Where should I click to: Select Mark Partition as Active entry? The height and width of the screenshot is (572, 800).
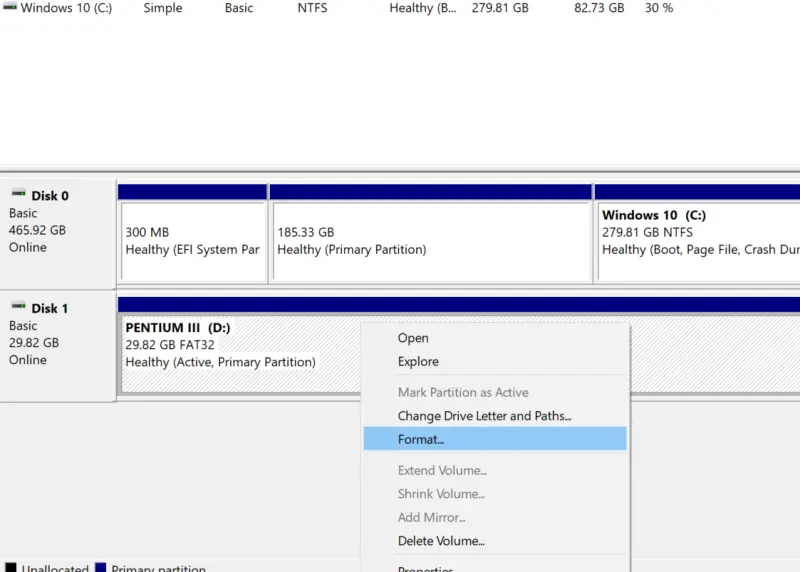point(495,392)
